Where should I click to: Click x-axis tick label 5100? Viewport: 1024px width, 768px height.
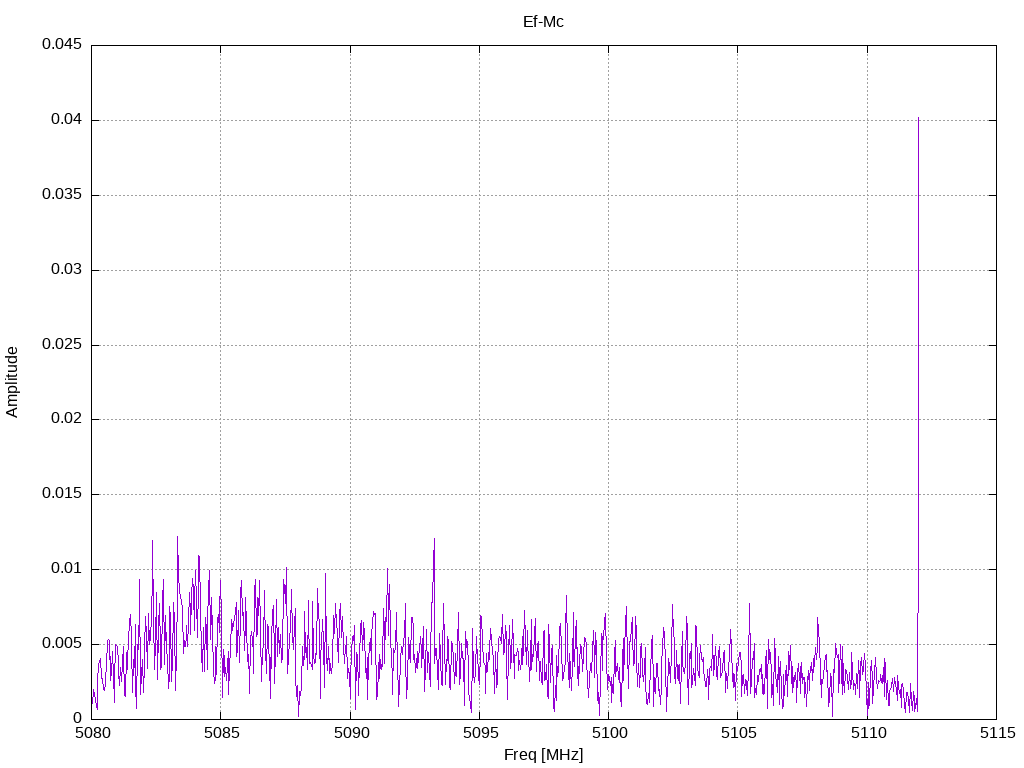click(x=609, y=733)
